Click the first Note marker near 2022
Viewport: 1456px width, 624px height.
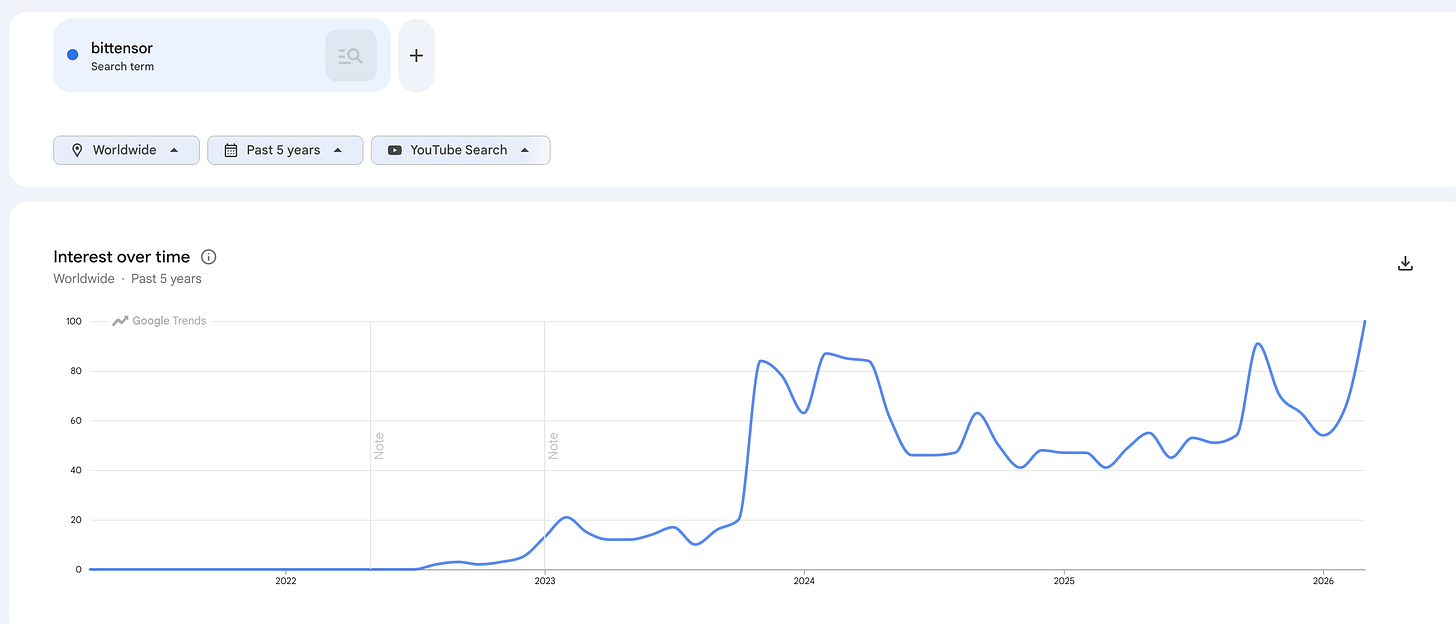[x=379, y=446]
